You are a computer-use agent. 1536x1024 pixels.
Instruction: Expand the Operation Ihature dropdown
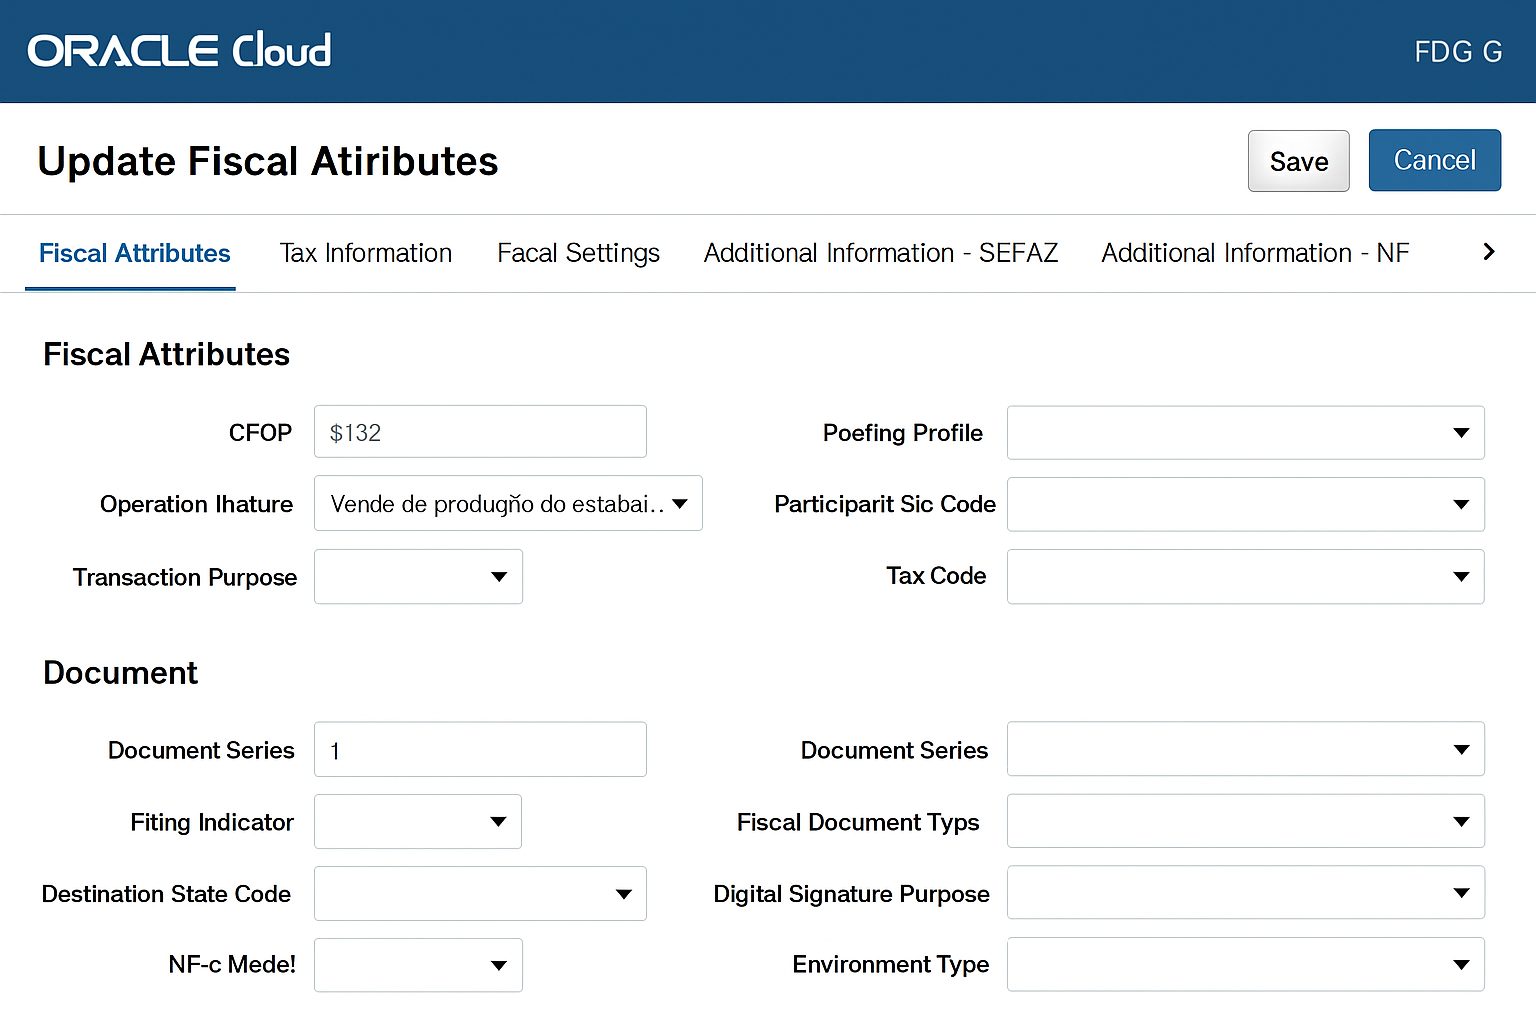(x=508, y=503)
